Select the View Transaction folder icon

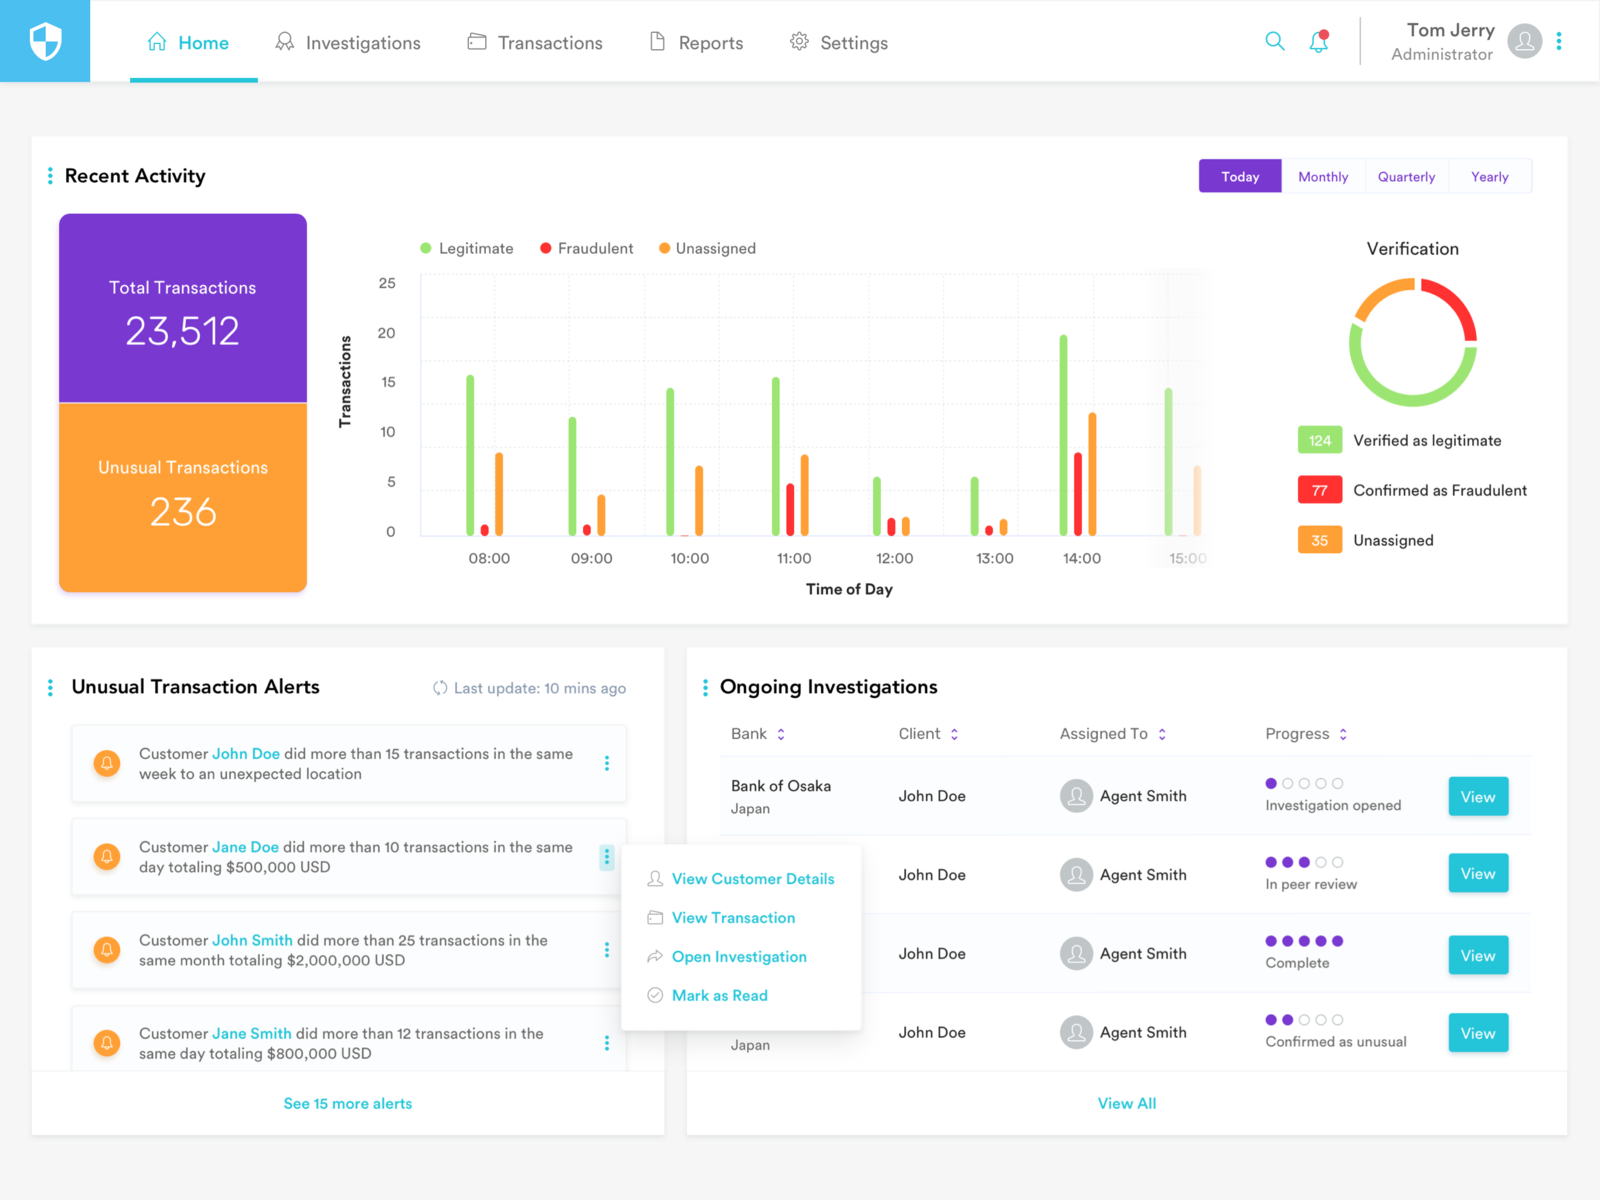(x=655, y=917)
